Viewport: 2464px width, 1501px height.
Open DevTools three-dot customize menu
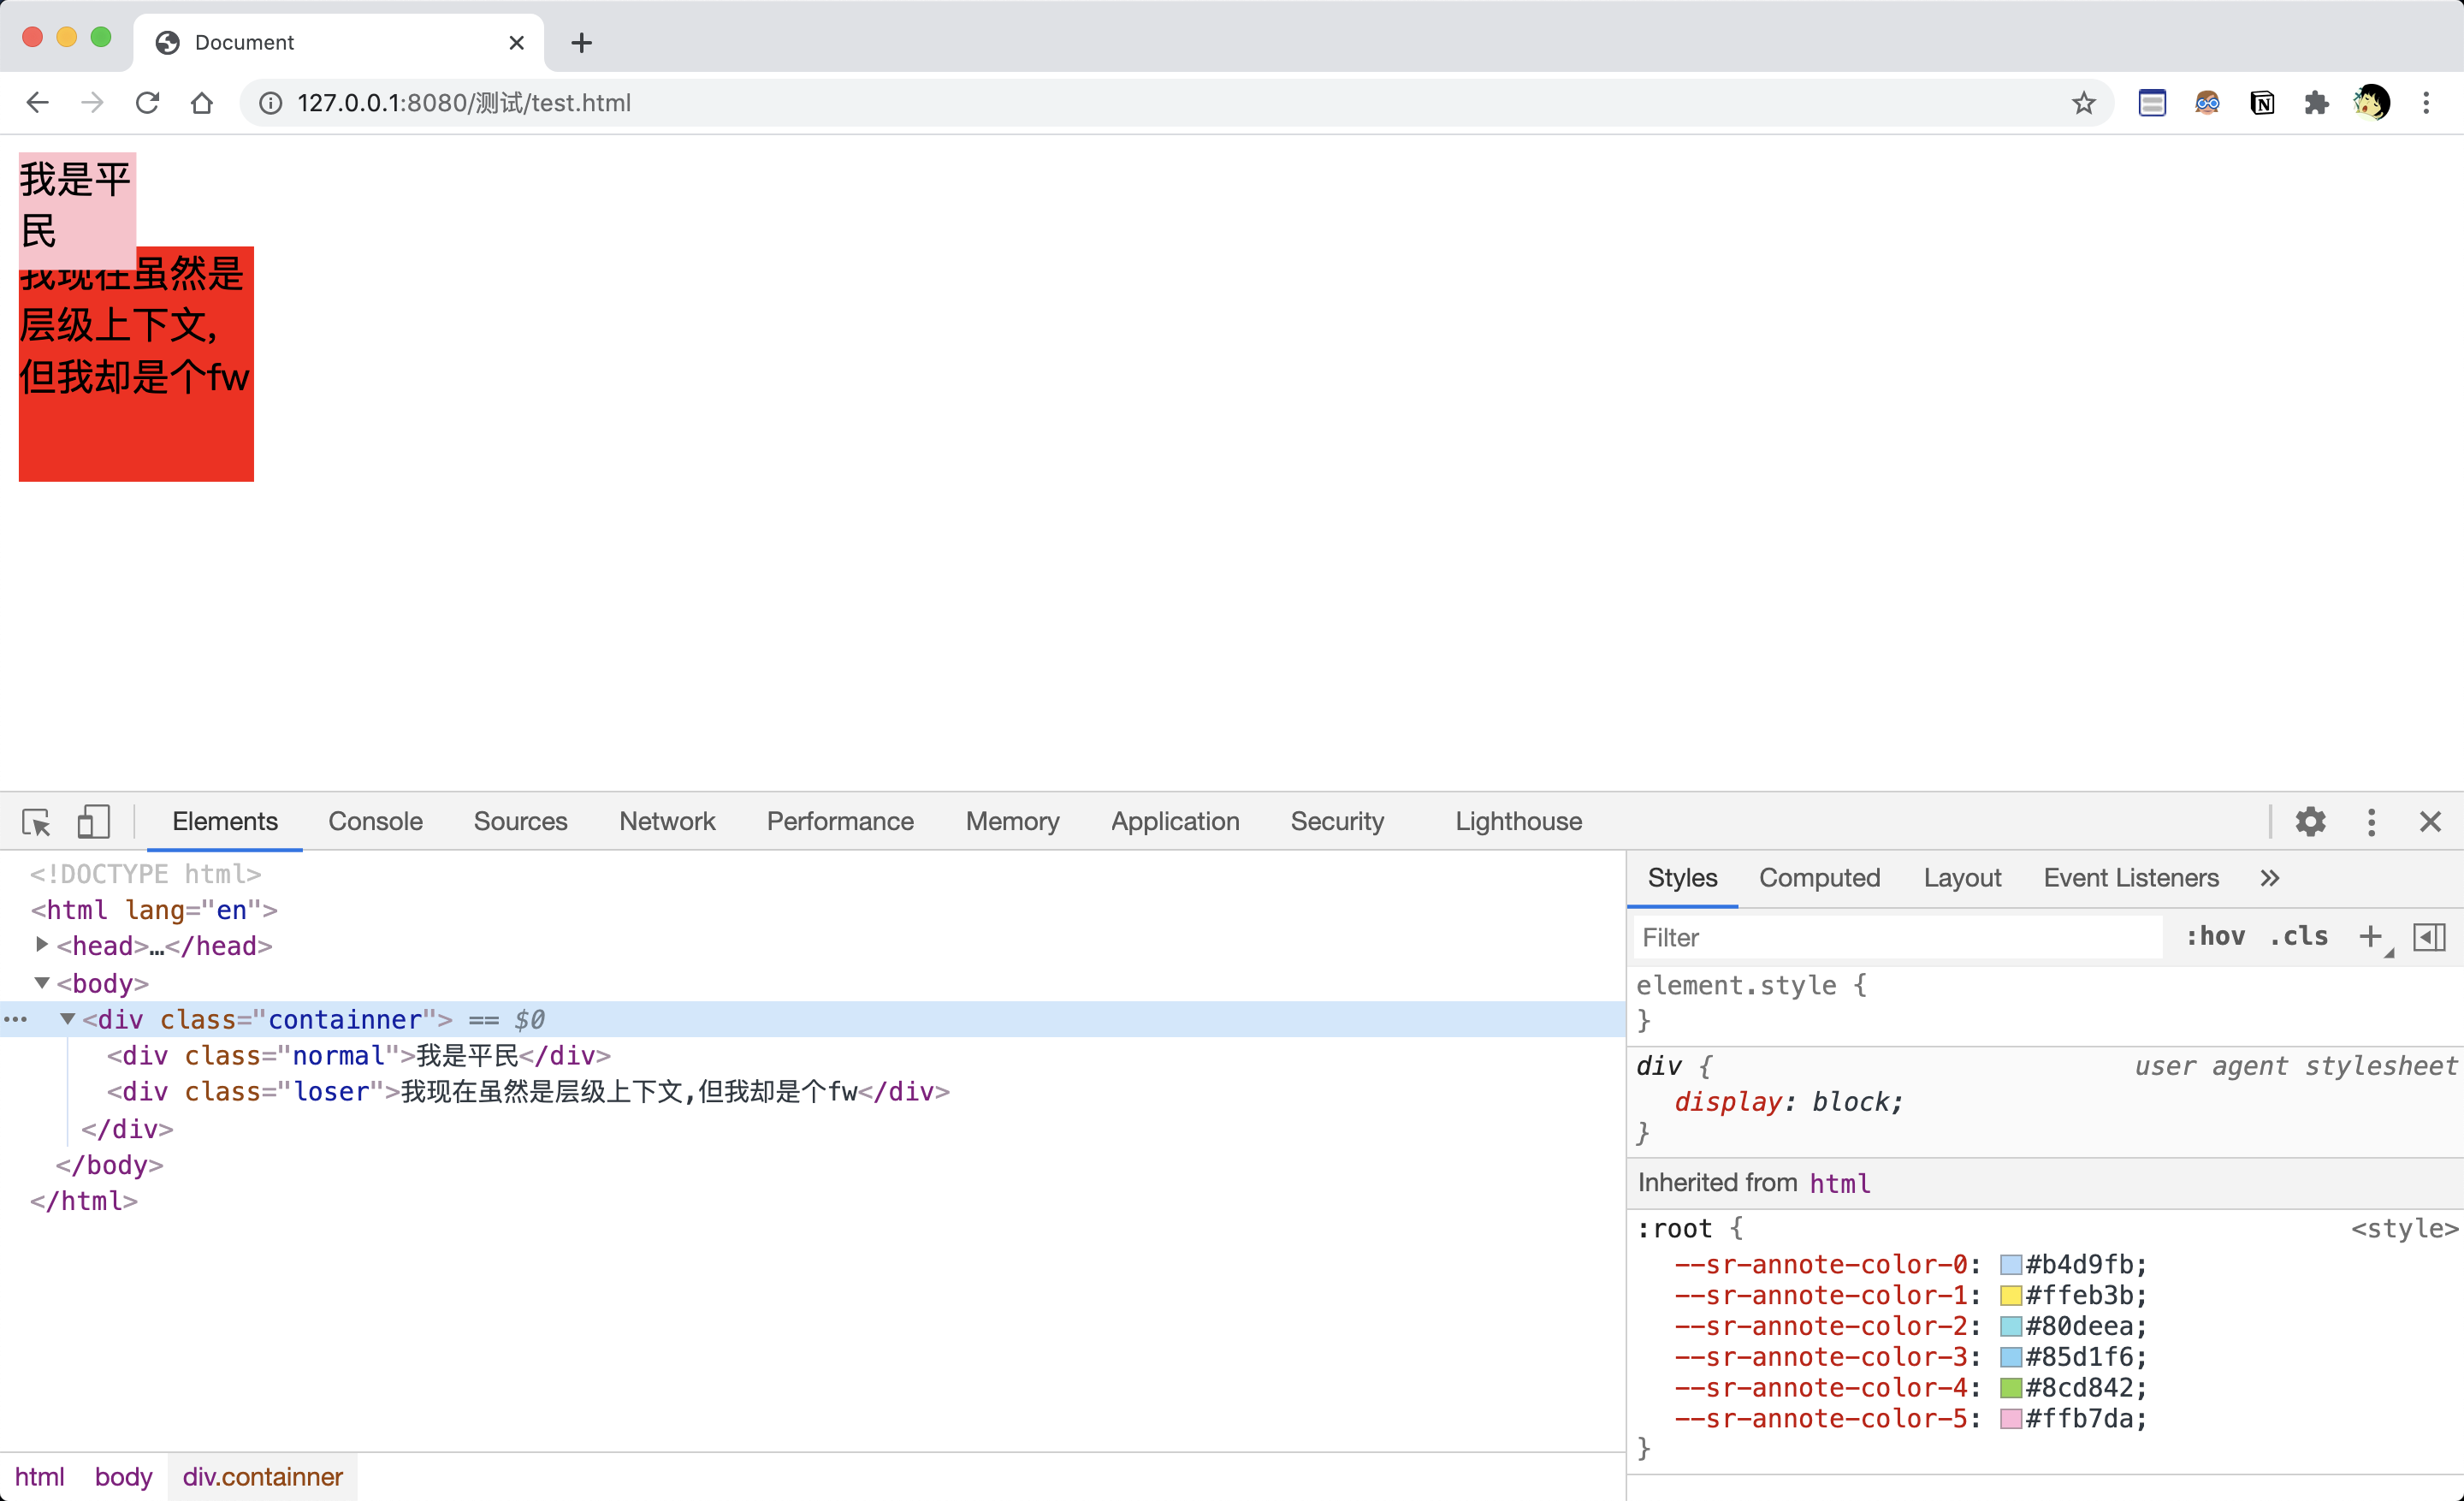[2371, 822]
